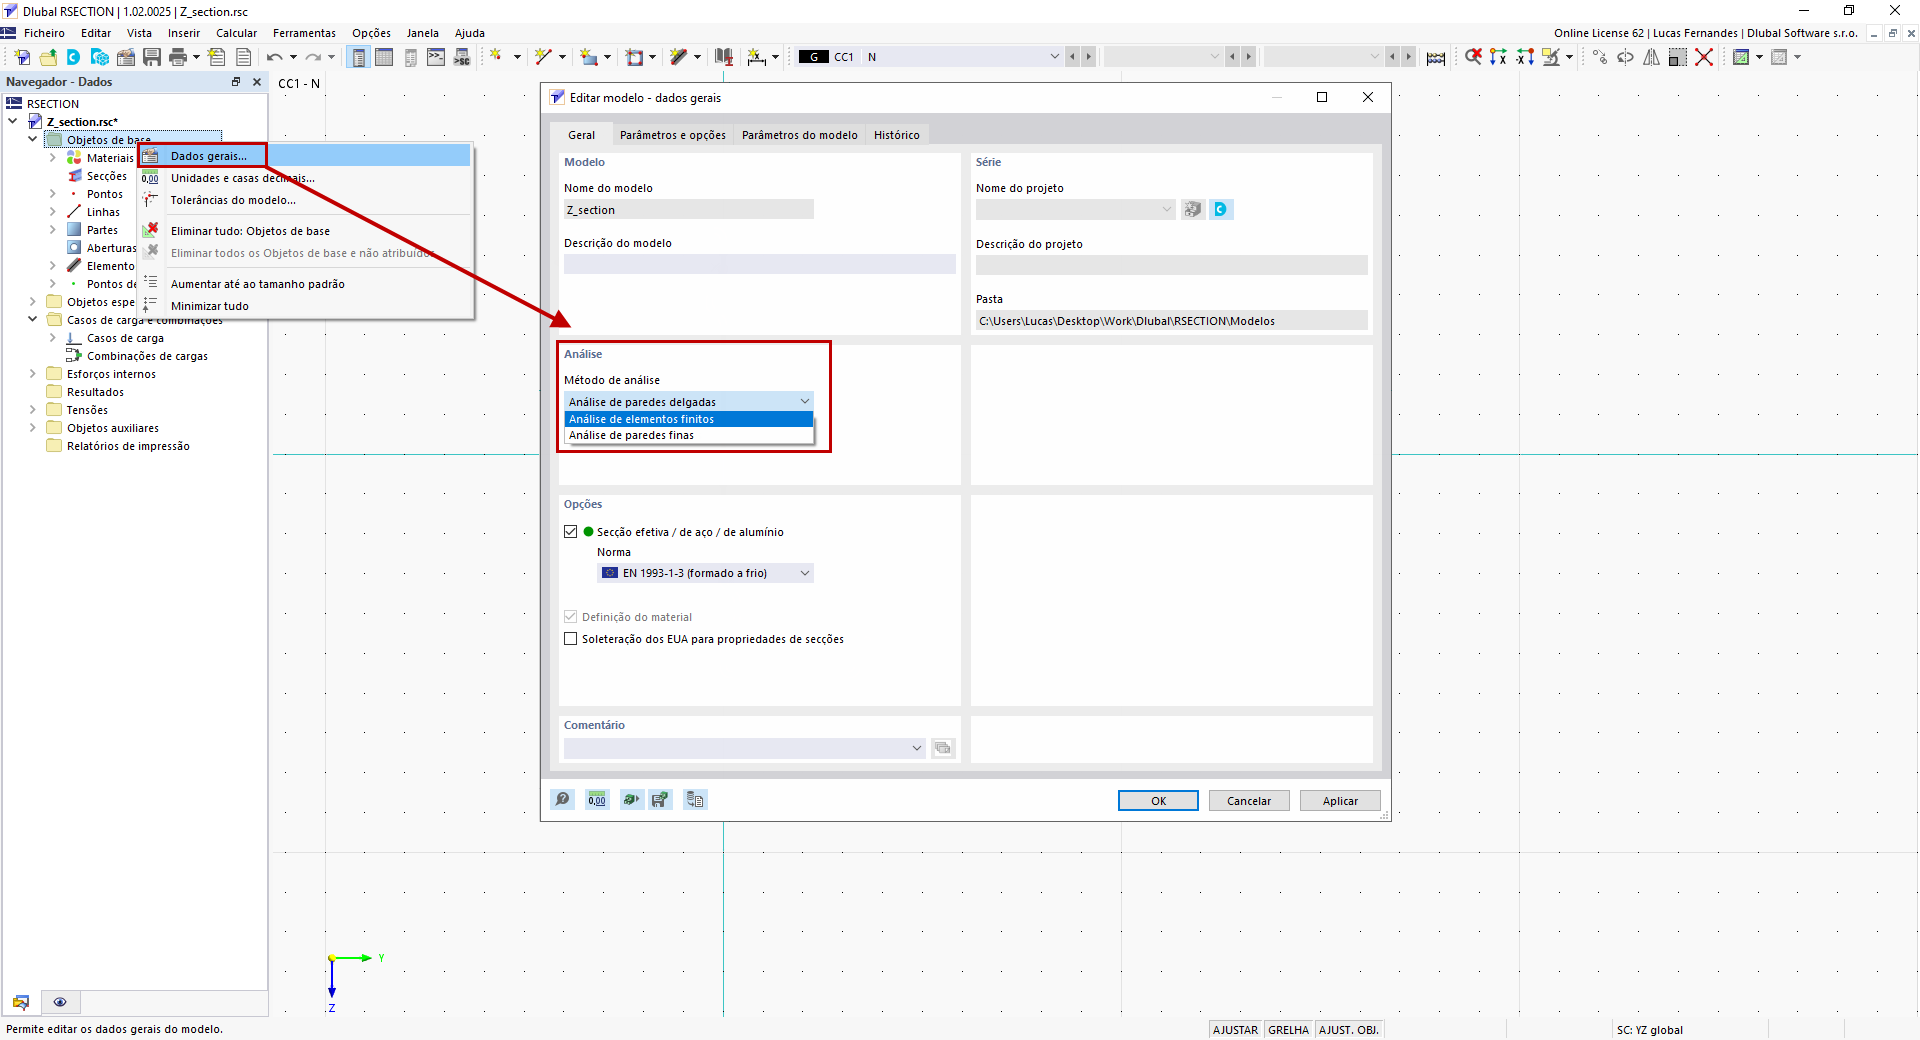Screen dimensions: 1920x1040
Task: Toggle the Definição do material checkbox
Action: click(571, 617)
